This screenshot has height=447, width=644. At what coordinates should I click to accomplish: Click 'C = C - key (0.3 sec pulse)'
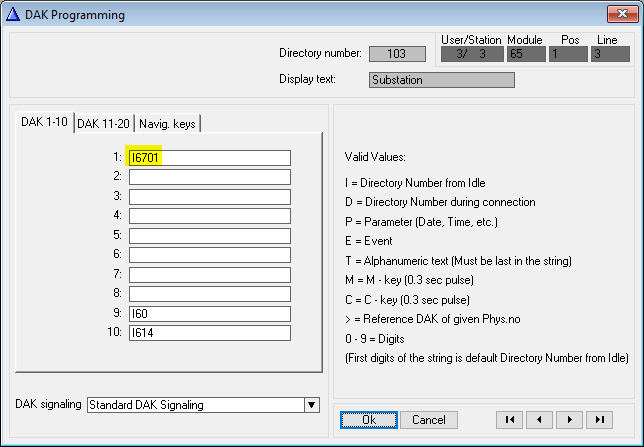coord(407,300)
